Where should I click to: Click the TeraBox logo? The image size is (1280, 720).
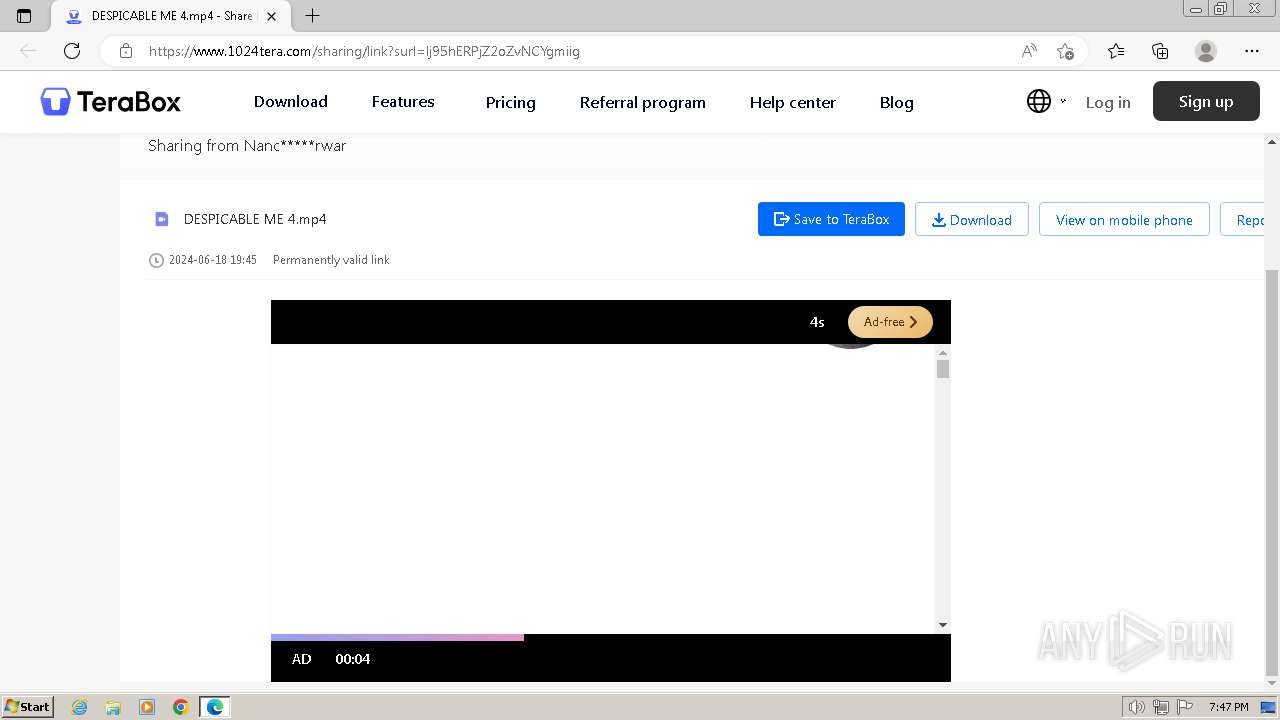tap(110, 101)
